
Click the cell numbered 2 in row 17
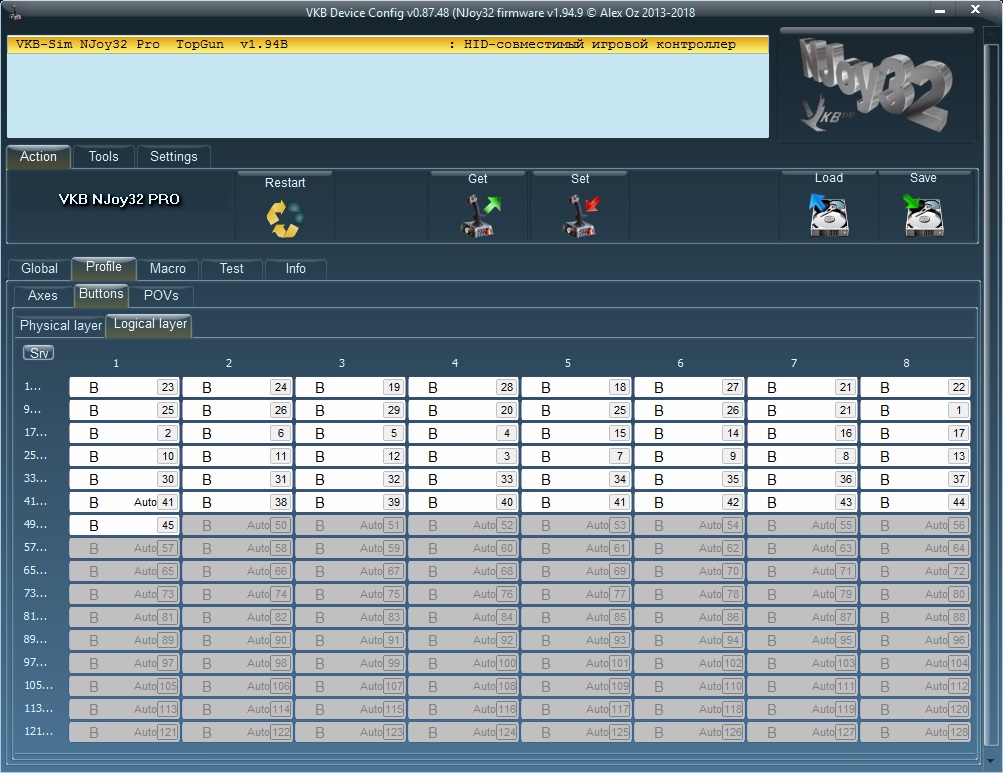(x=125, y=433)
